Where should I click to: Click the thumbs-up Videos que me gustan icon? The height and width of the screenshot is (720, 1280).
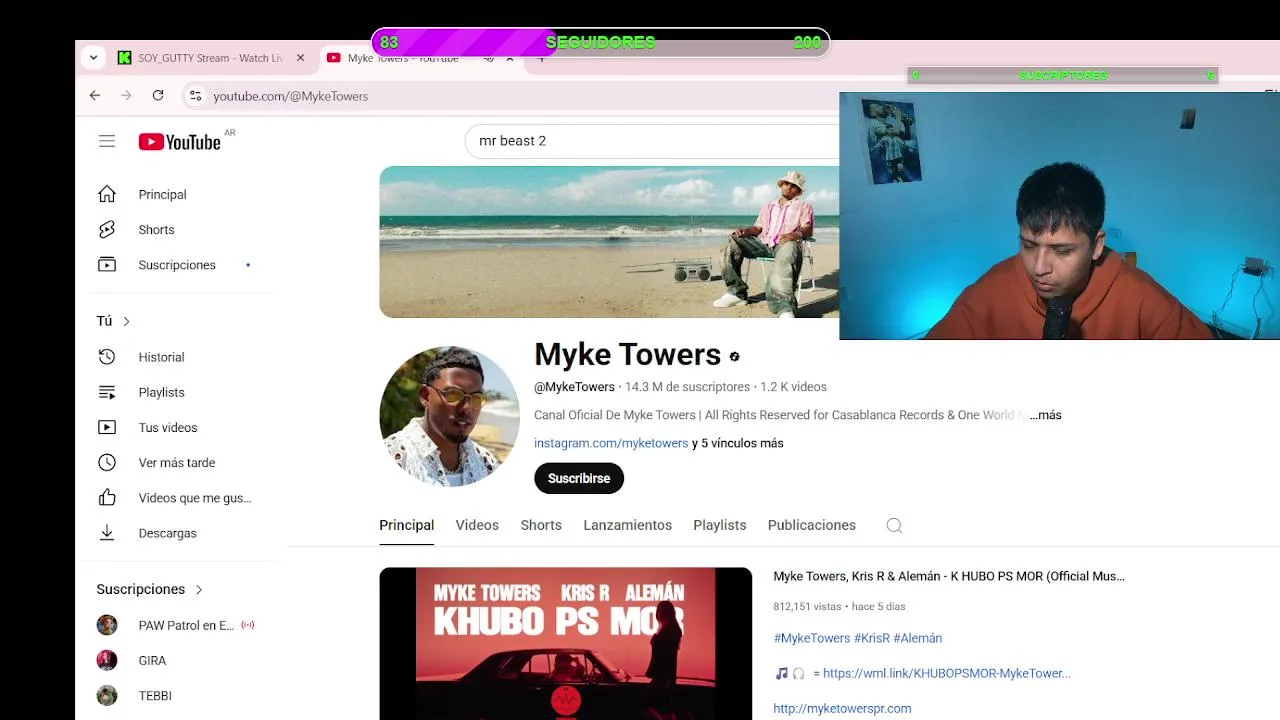coord(107,497)
